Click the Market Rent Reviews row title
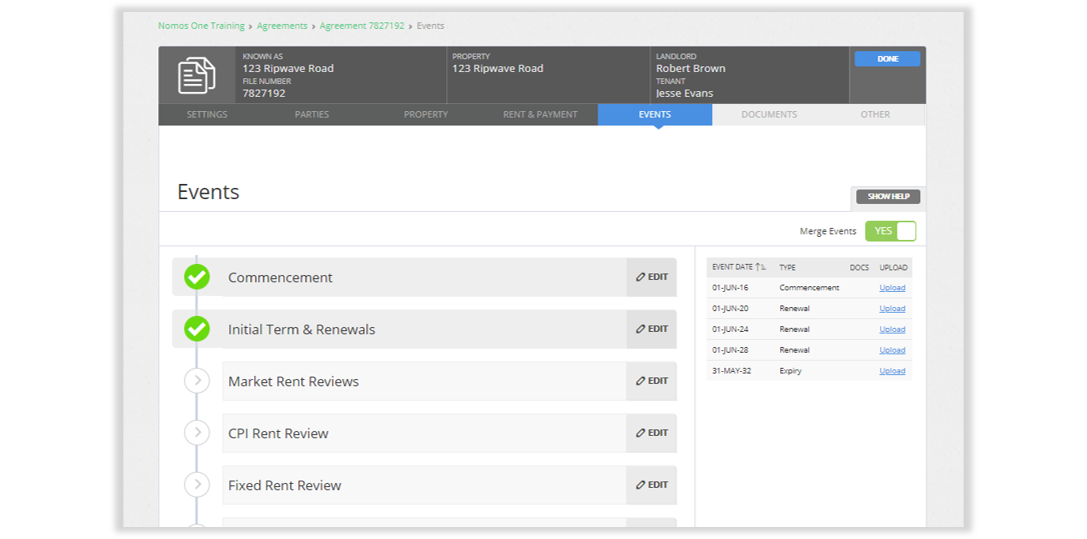The image size is (1087, 539). 293,381
